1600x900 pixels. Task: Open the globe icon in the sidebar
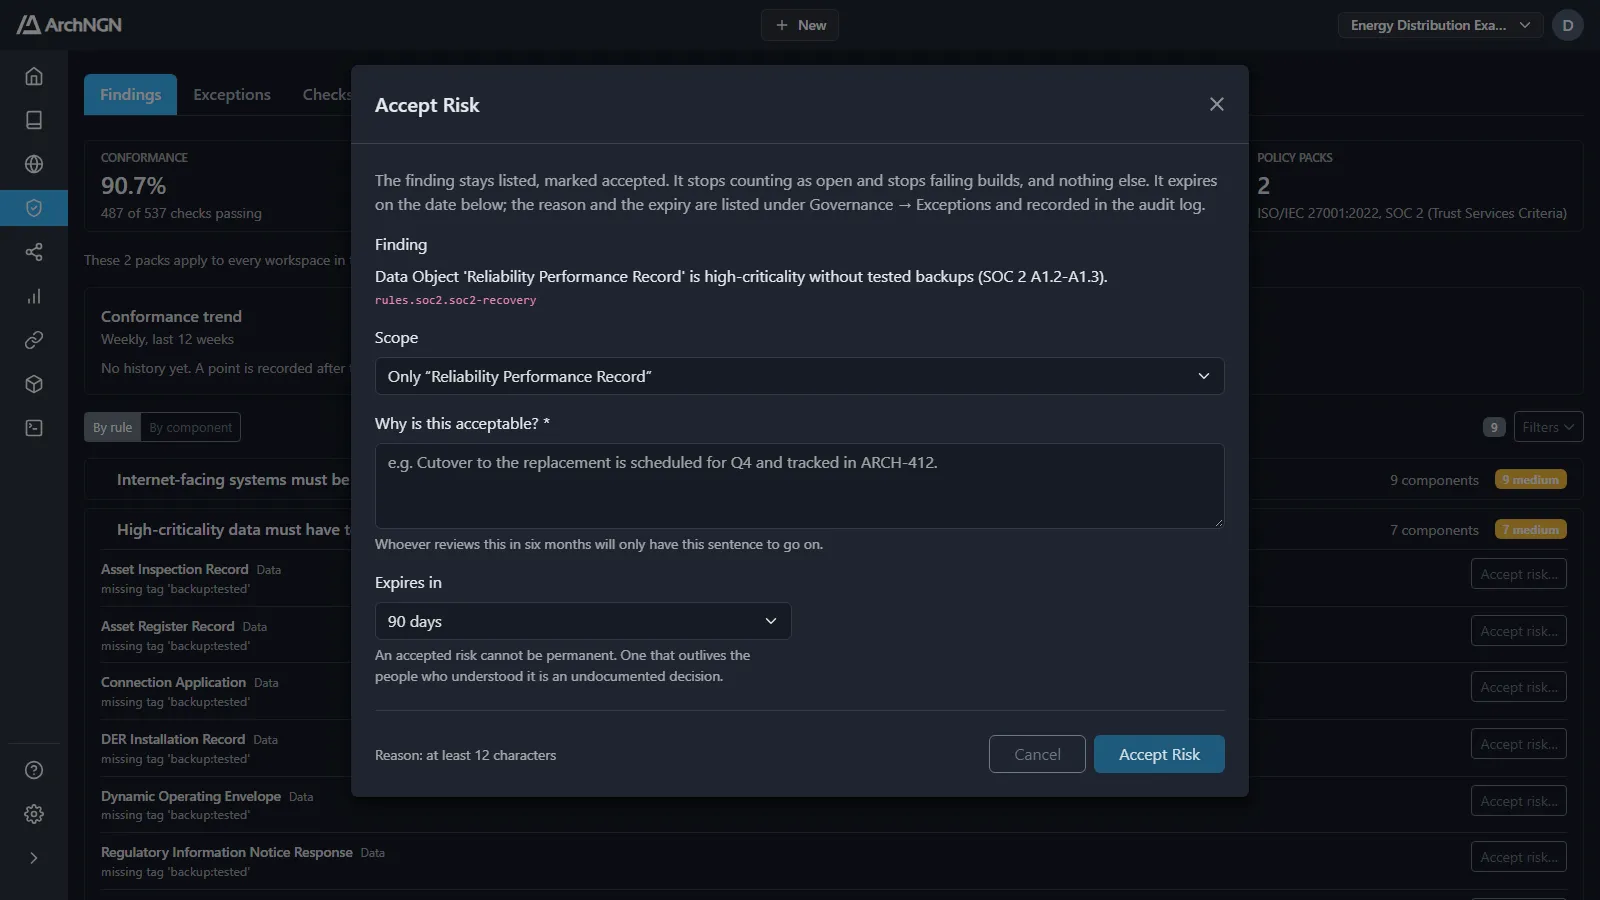(x=34, y=164)
